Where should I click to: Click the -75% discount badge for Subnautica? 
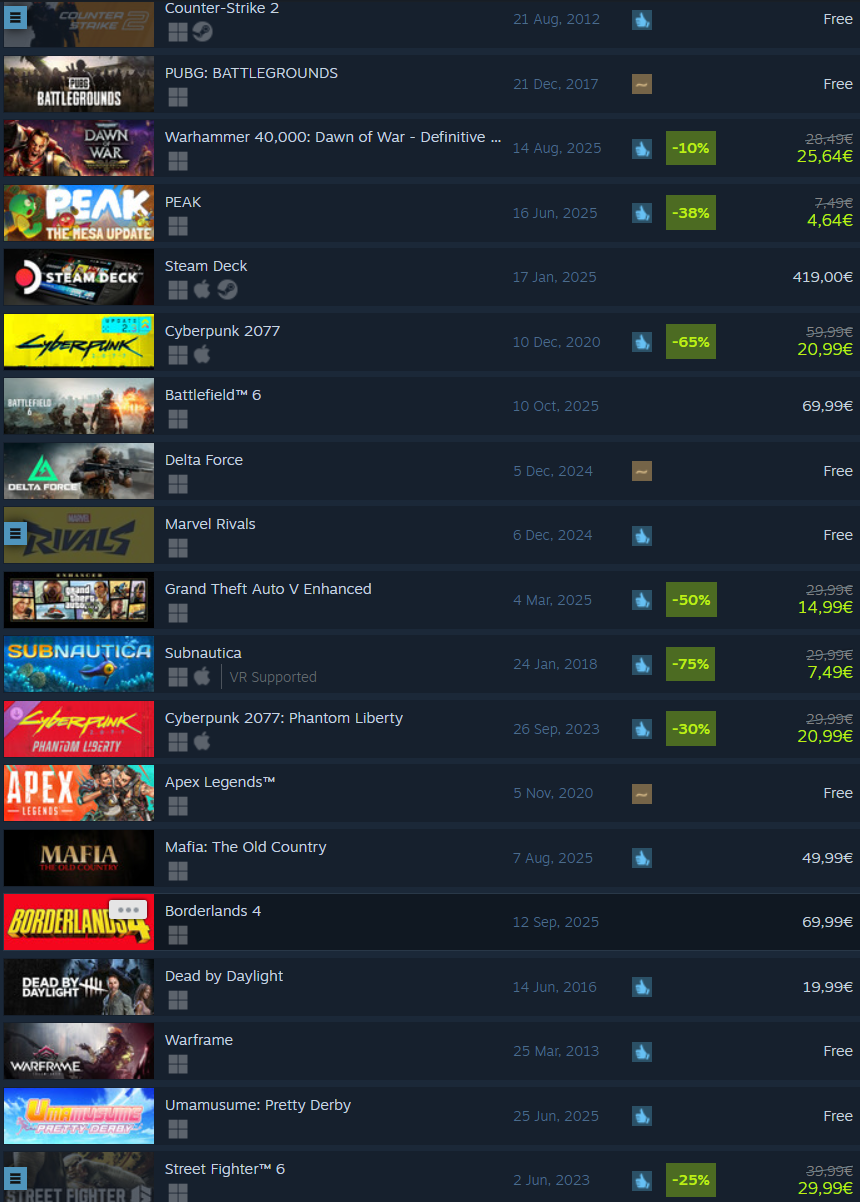pyautogui.click(x=691, y=664)
